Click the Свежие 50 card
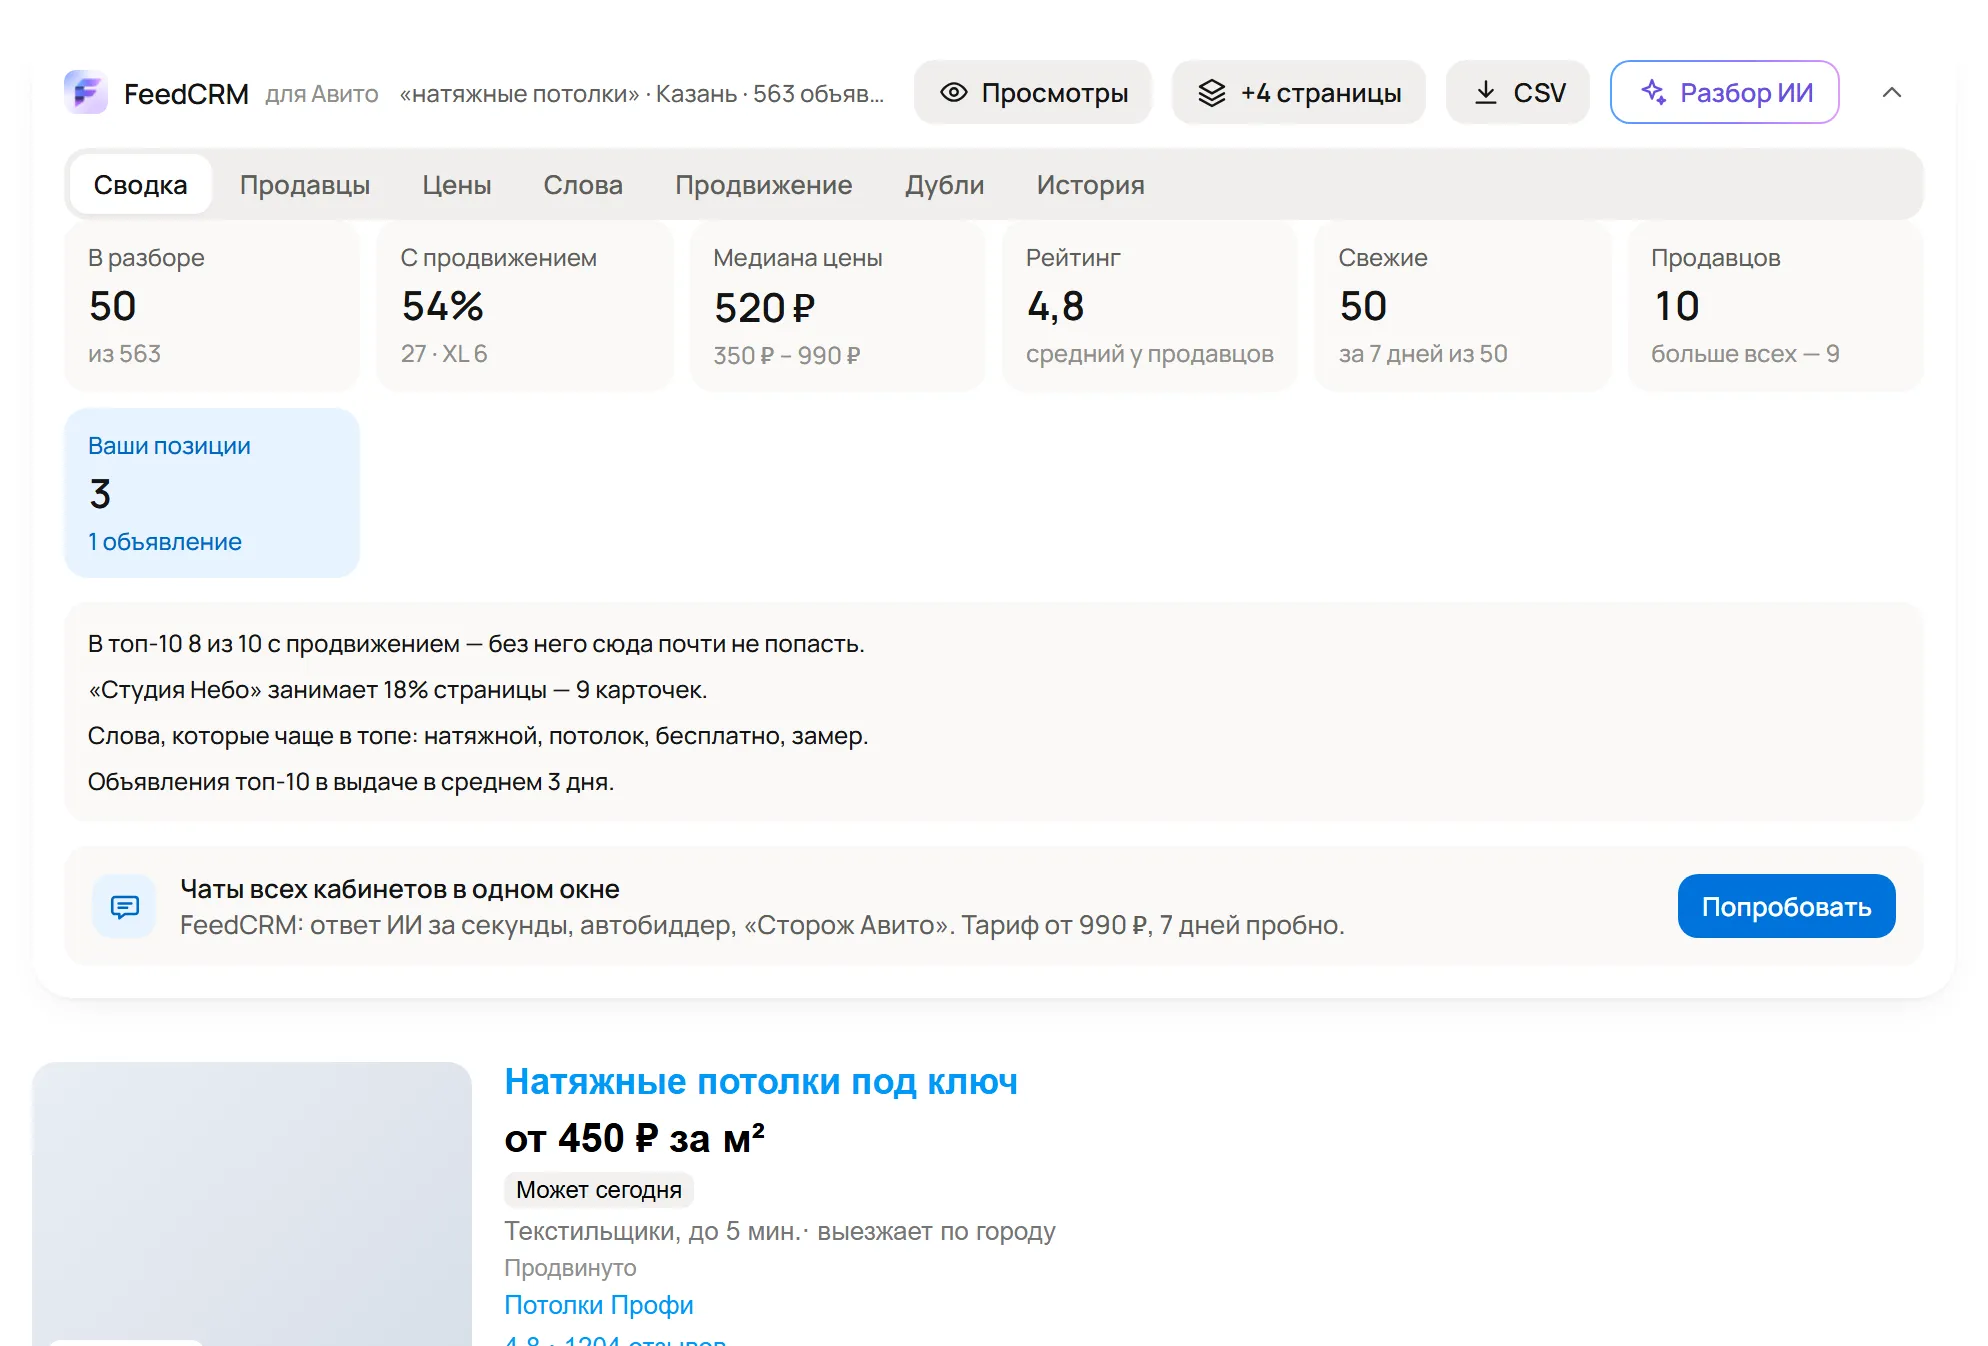This screenshot has width=1988, height=1346. coord(1463,306)
